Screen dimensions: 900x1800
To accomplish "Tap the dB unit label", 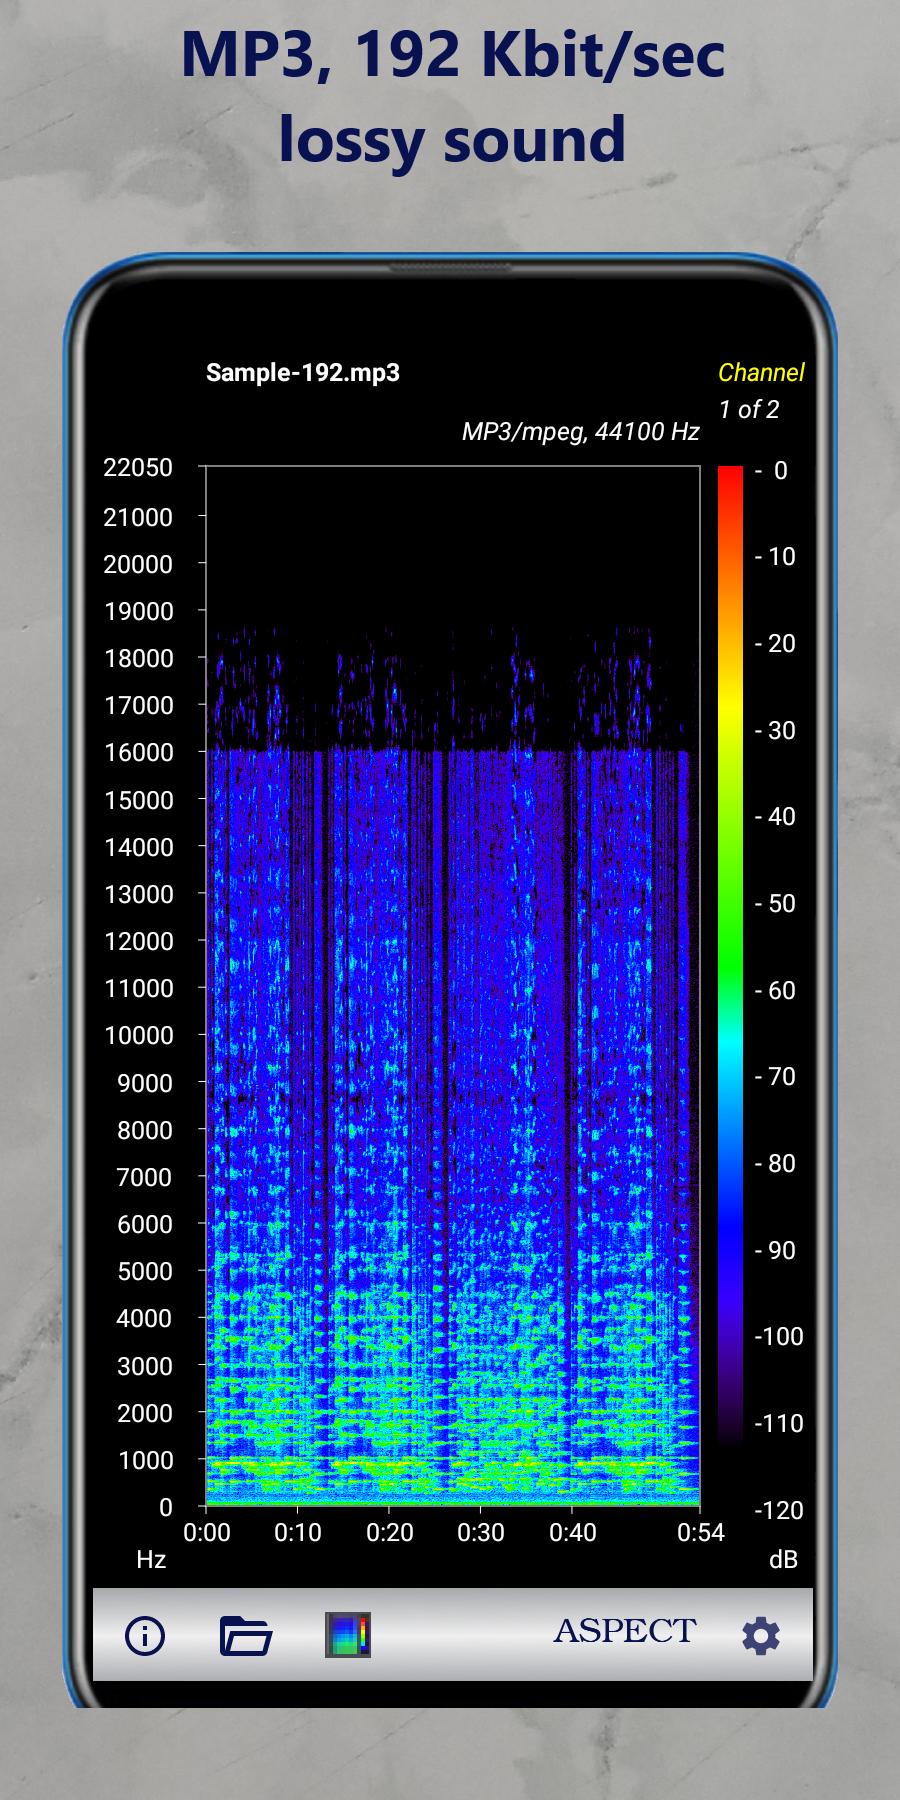I will [783, 1559].
